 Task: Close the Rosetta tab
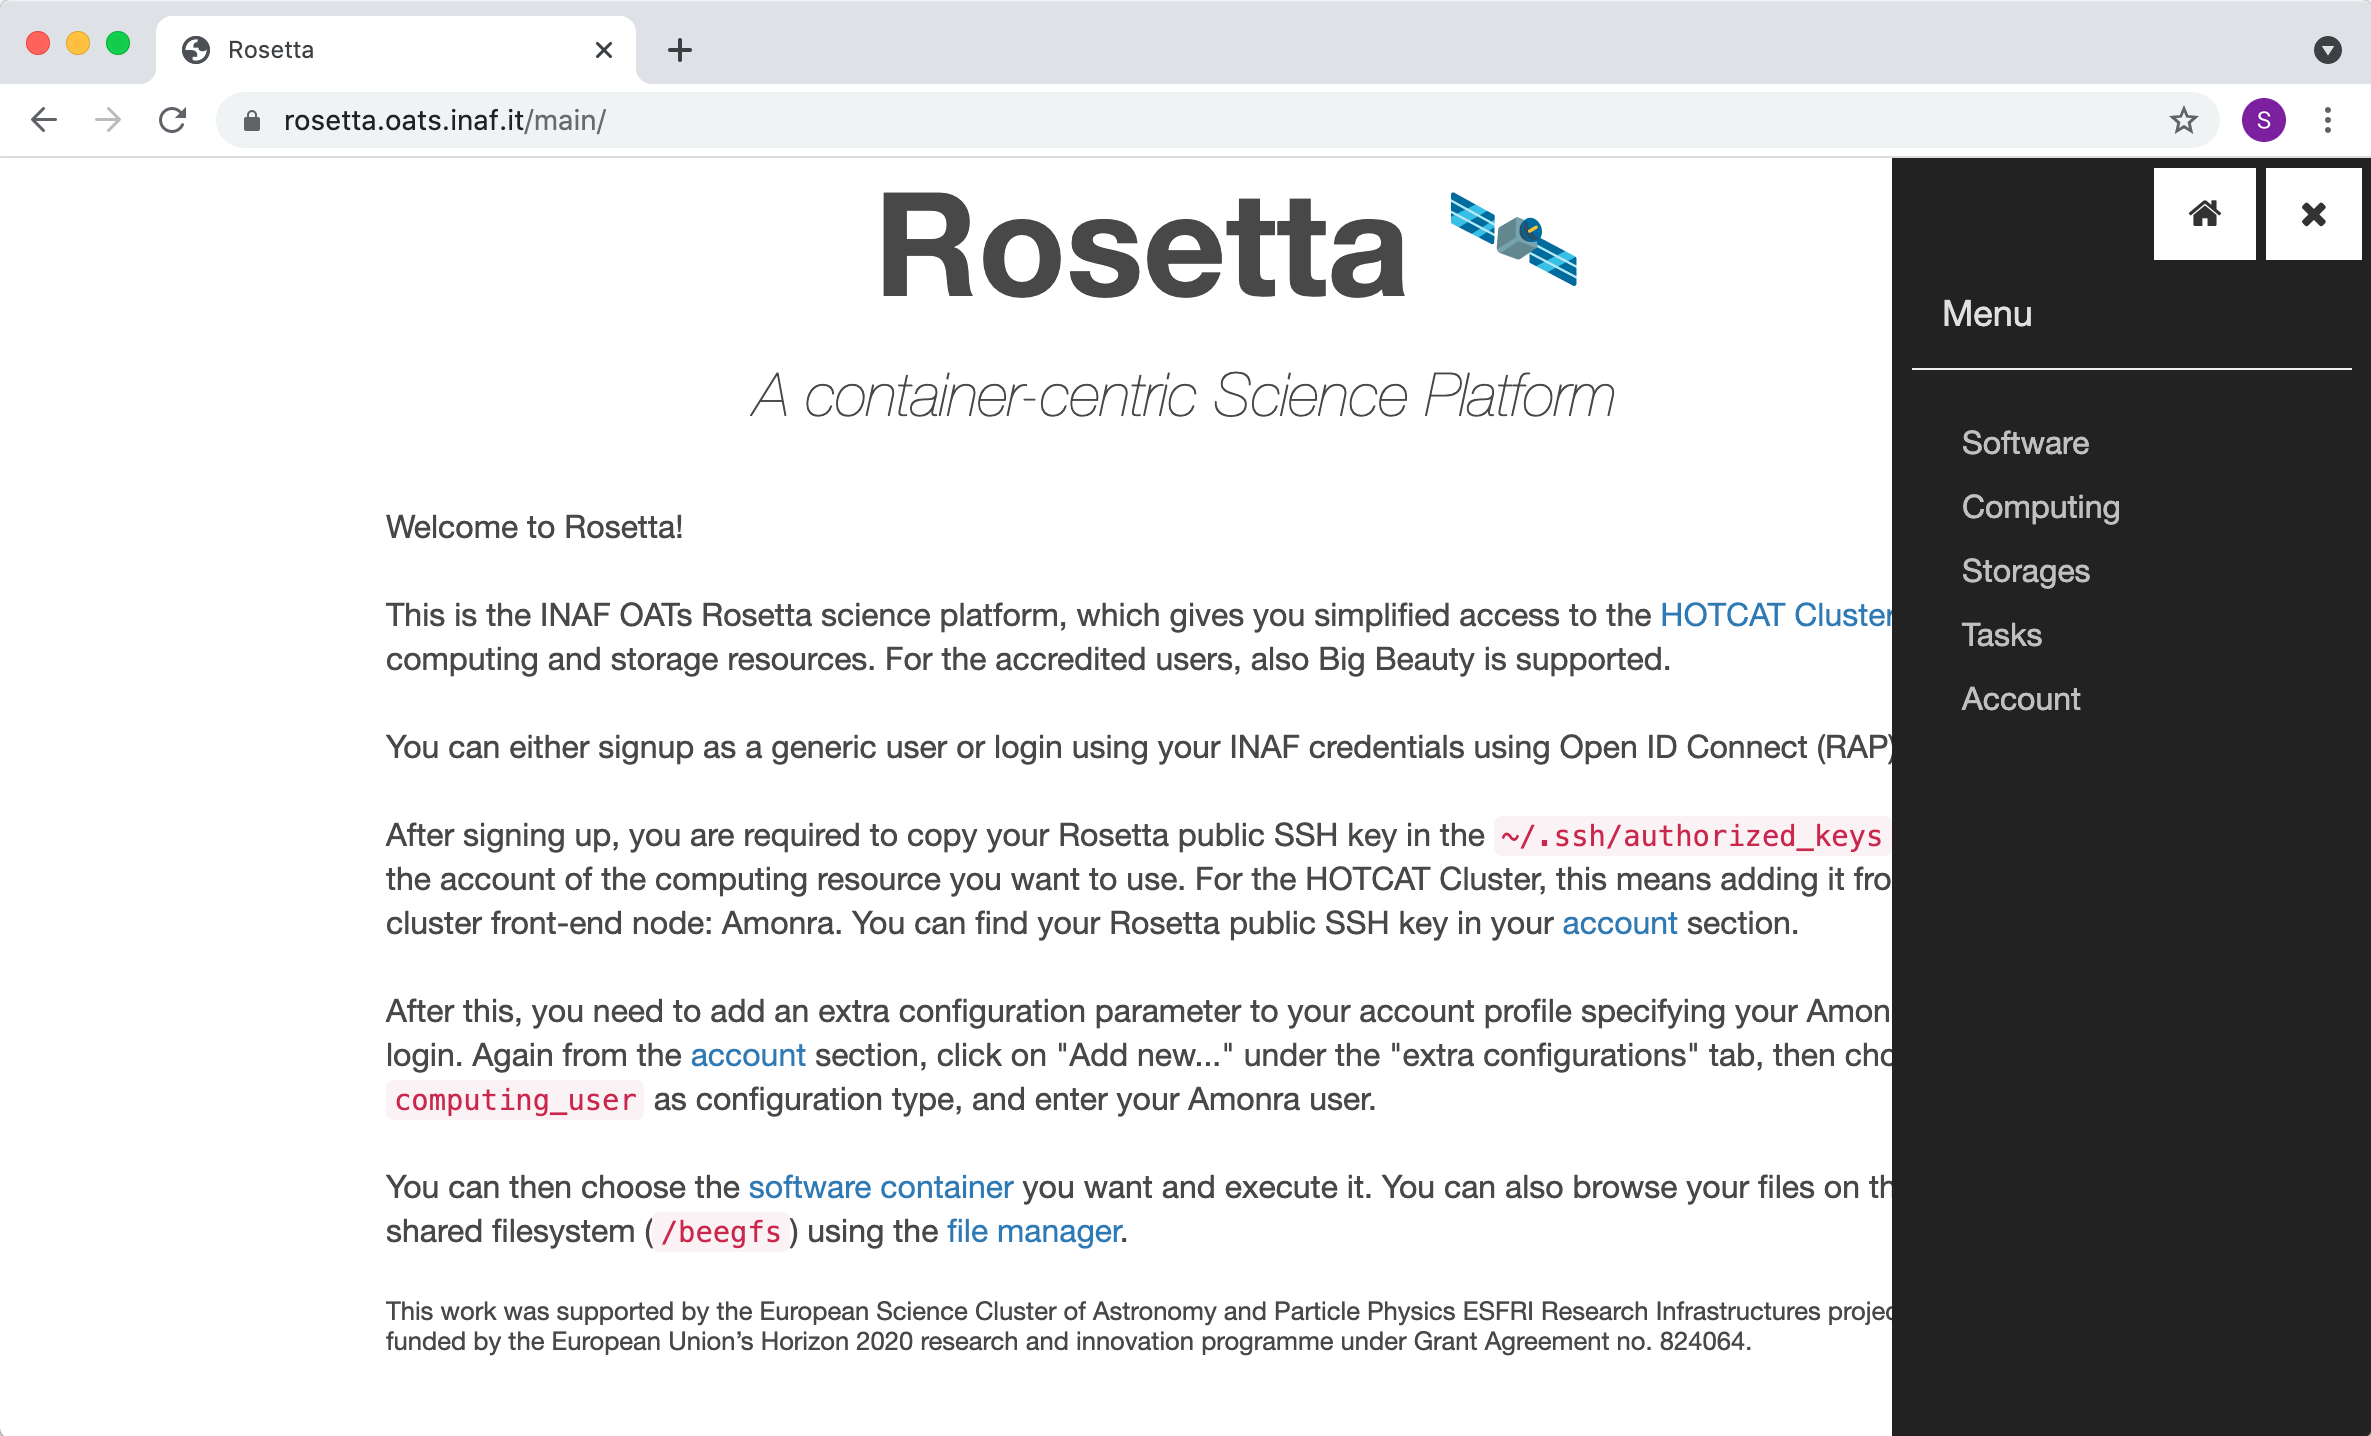coord(604,50)
